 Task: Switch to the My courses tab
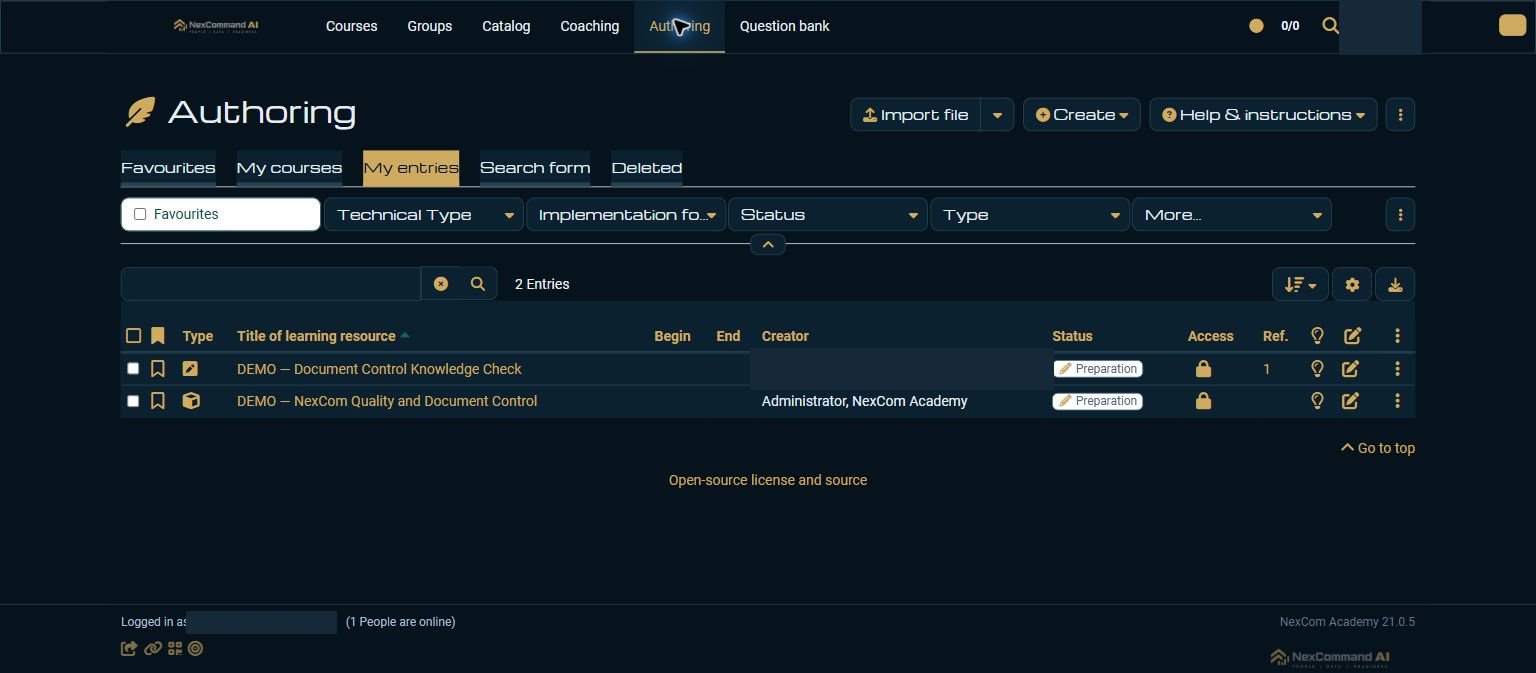pyautogui.click(x=289, y=168)
